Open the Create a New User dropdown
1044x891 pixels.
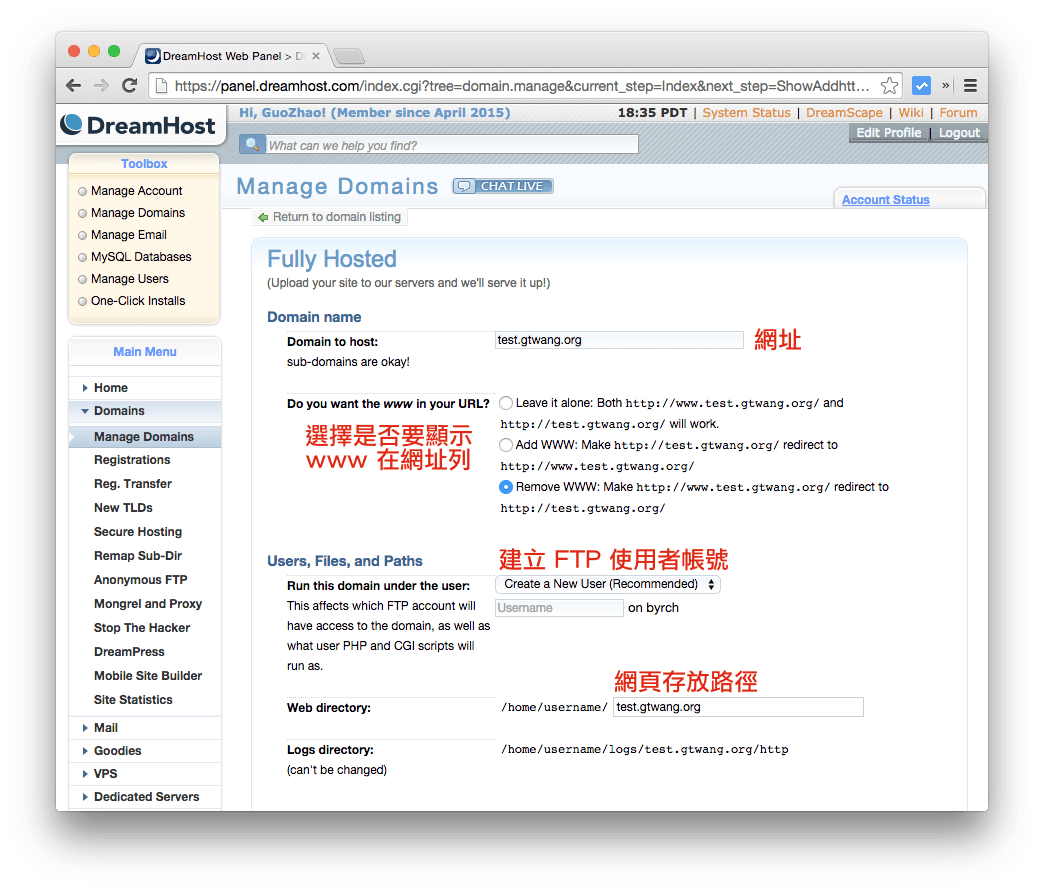tap(608, 584)
